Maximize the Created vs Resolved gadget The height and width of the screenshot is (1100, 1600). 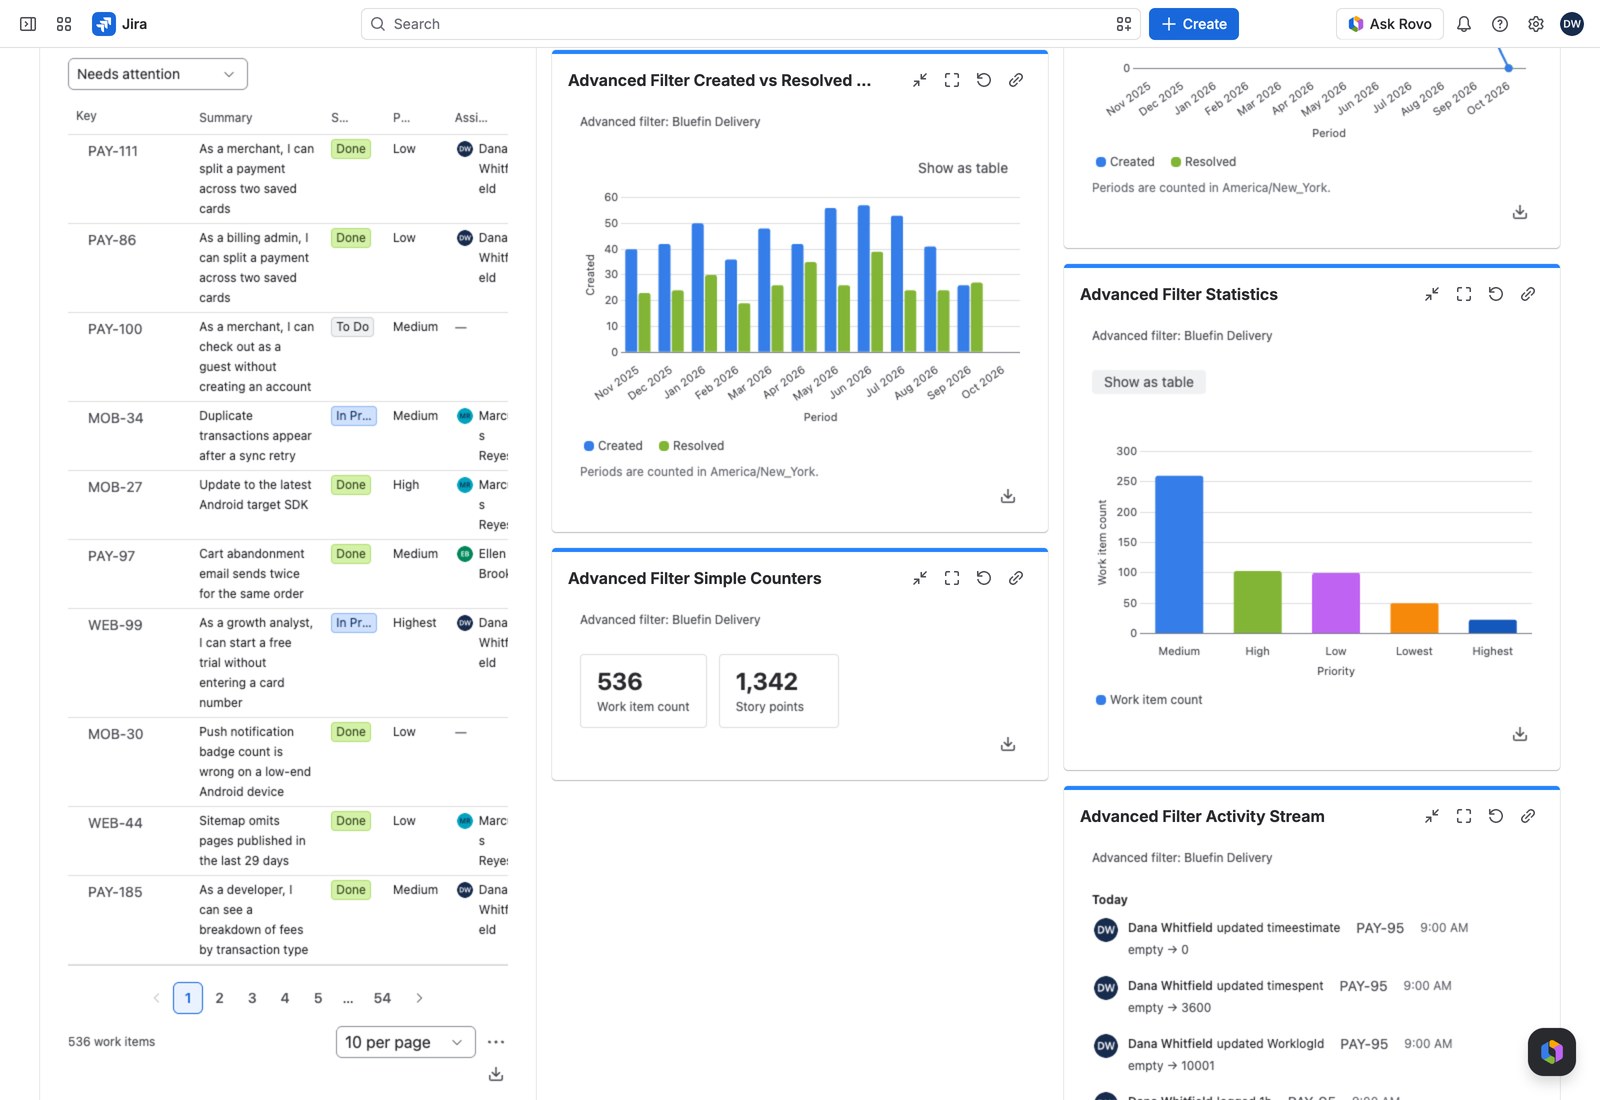952,80
